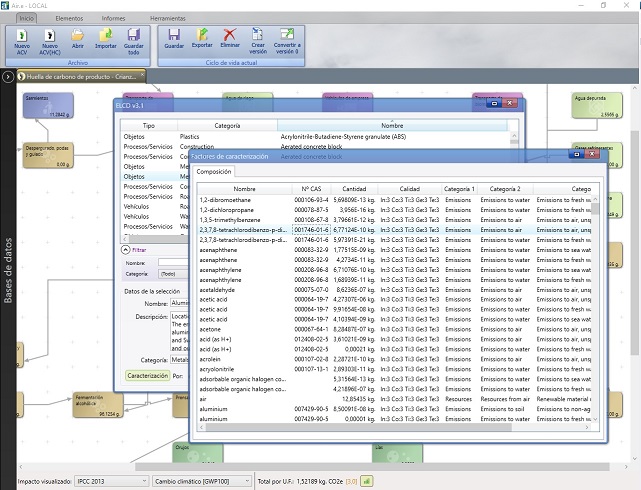Sort by the Nº CAS column header
This screenshot has height=490, width=641.
[x=311, y=188]
